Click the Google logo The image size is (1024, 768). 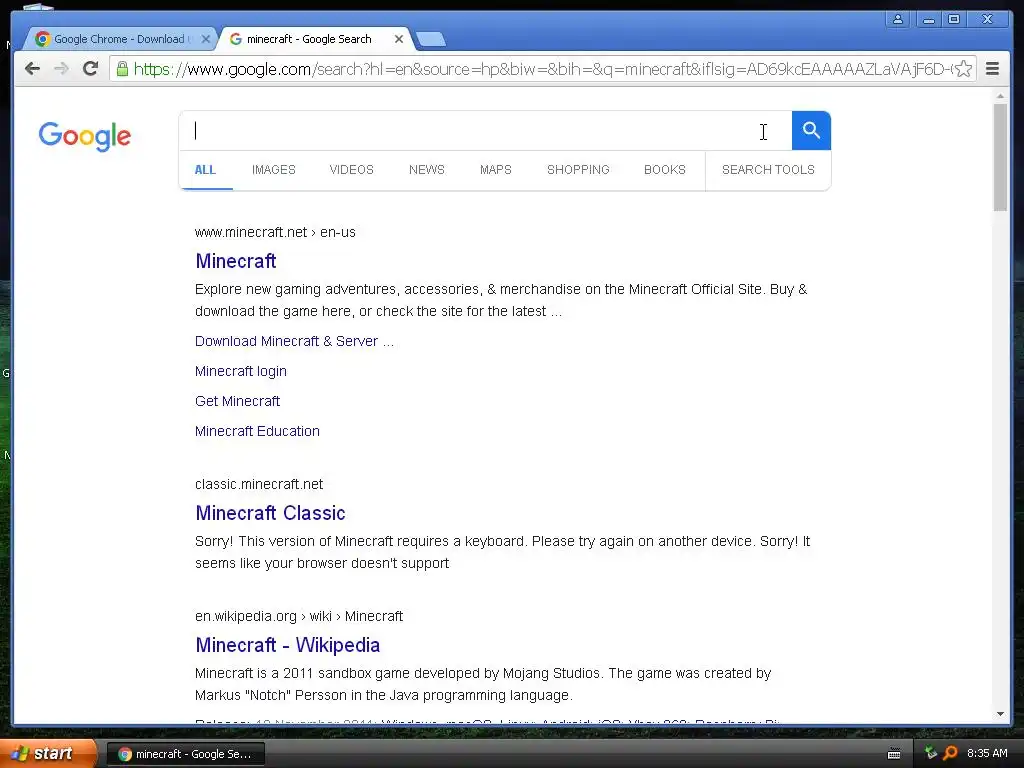pyautogui.click(x=85, y=136)
